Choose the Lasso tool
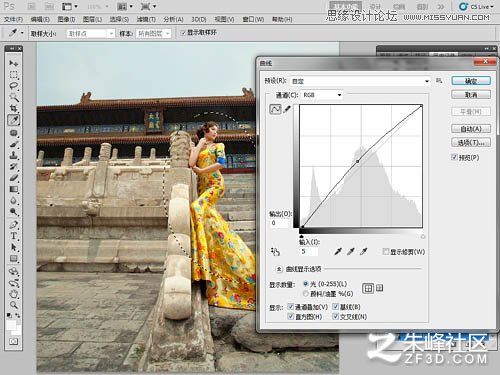 (x=14, y=86)
